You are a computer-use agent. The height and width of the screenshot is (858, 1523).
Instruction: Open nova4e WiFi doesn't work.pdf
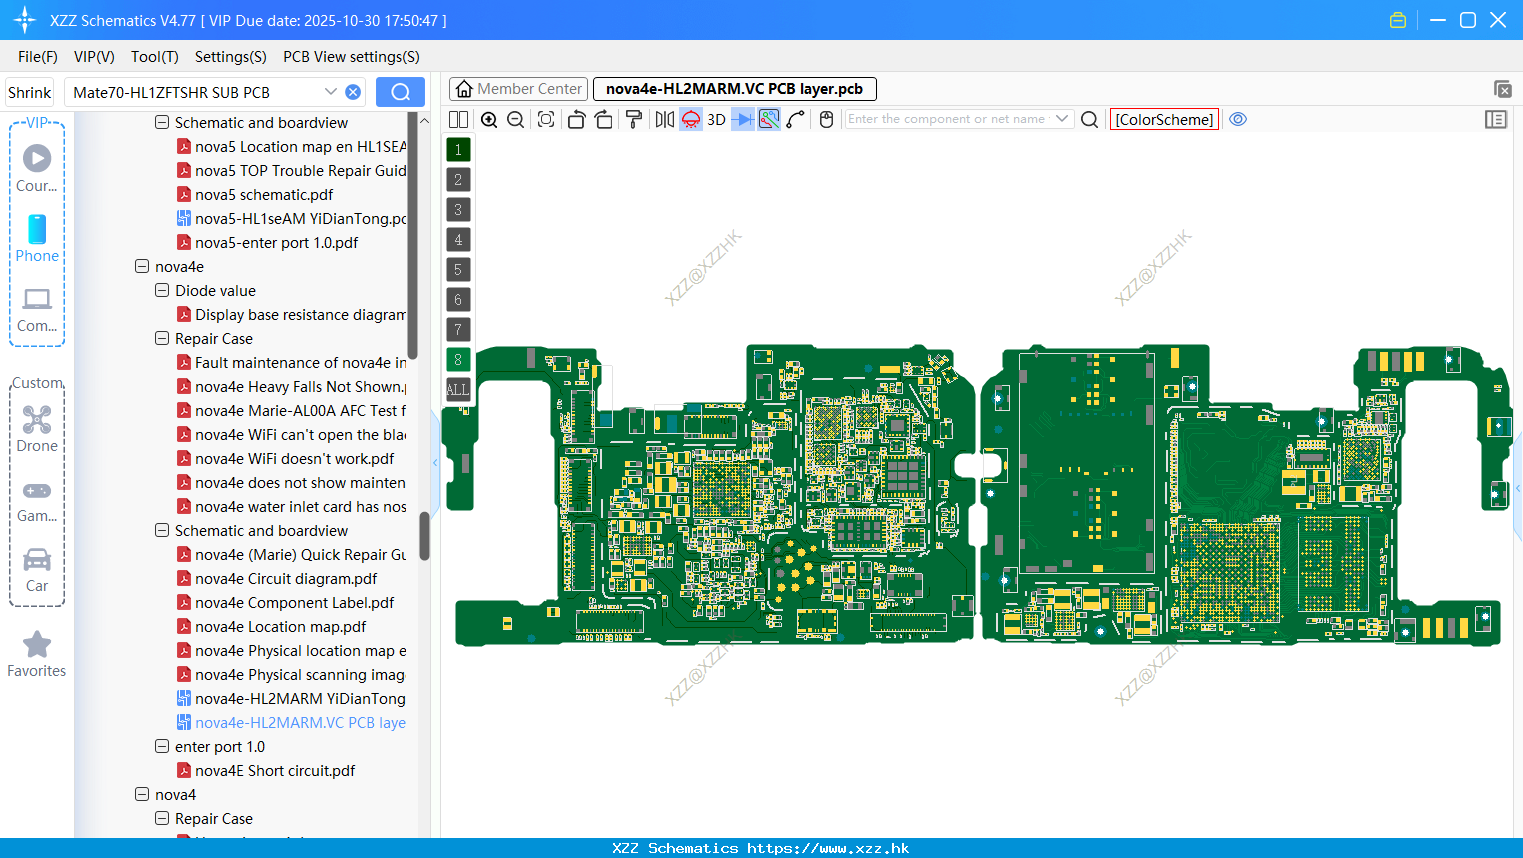tap(294, 459)
